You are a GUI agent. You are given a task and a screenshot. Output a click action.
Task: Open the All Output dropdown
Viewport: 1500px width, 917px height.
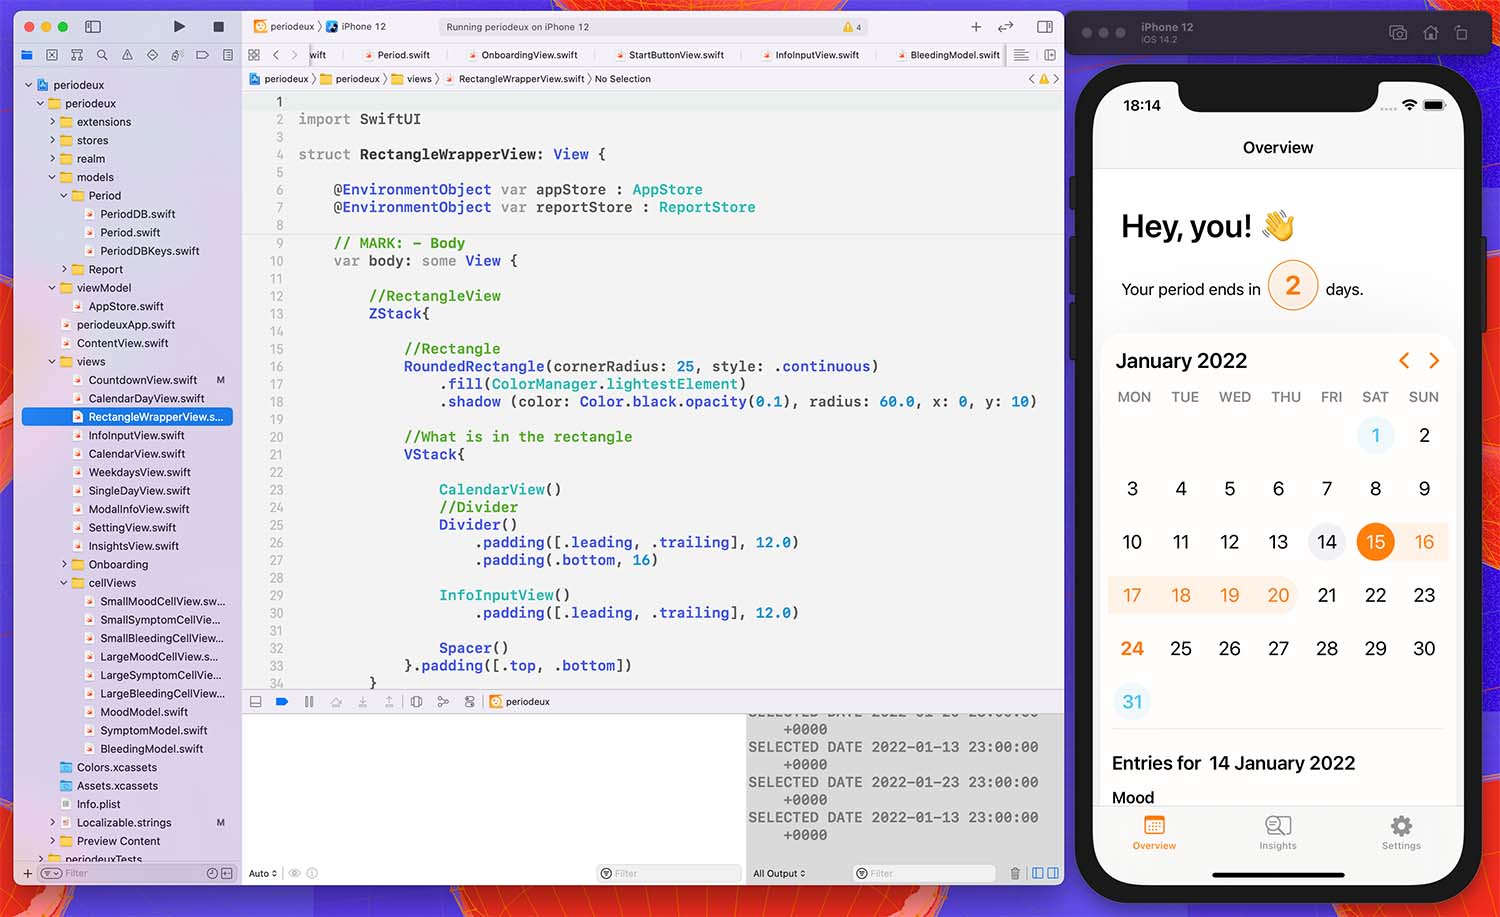coord(778,873)
